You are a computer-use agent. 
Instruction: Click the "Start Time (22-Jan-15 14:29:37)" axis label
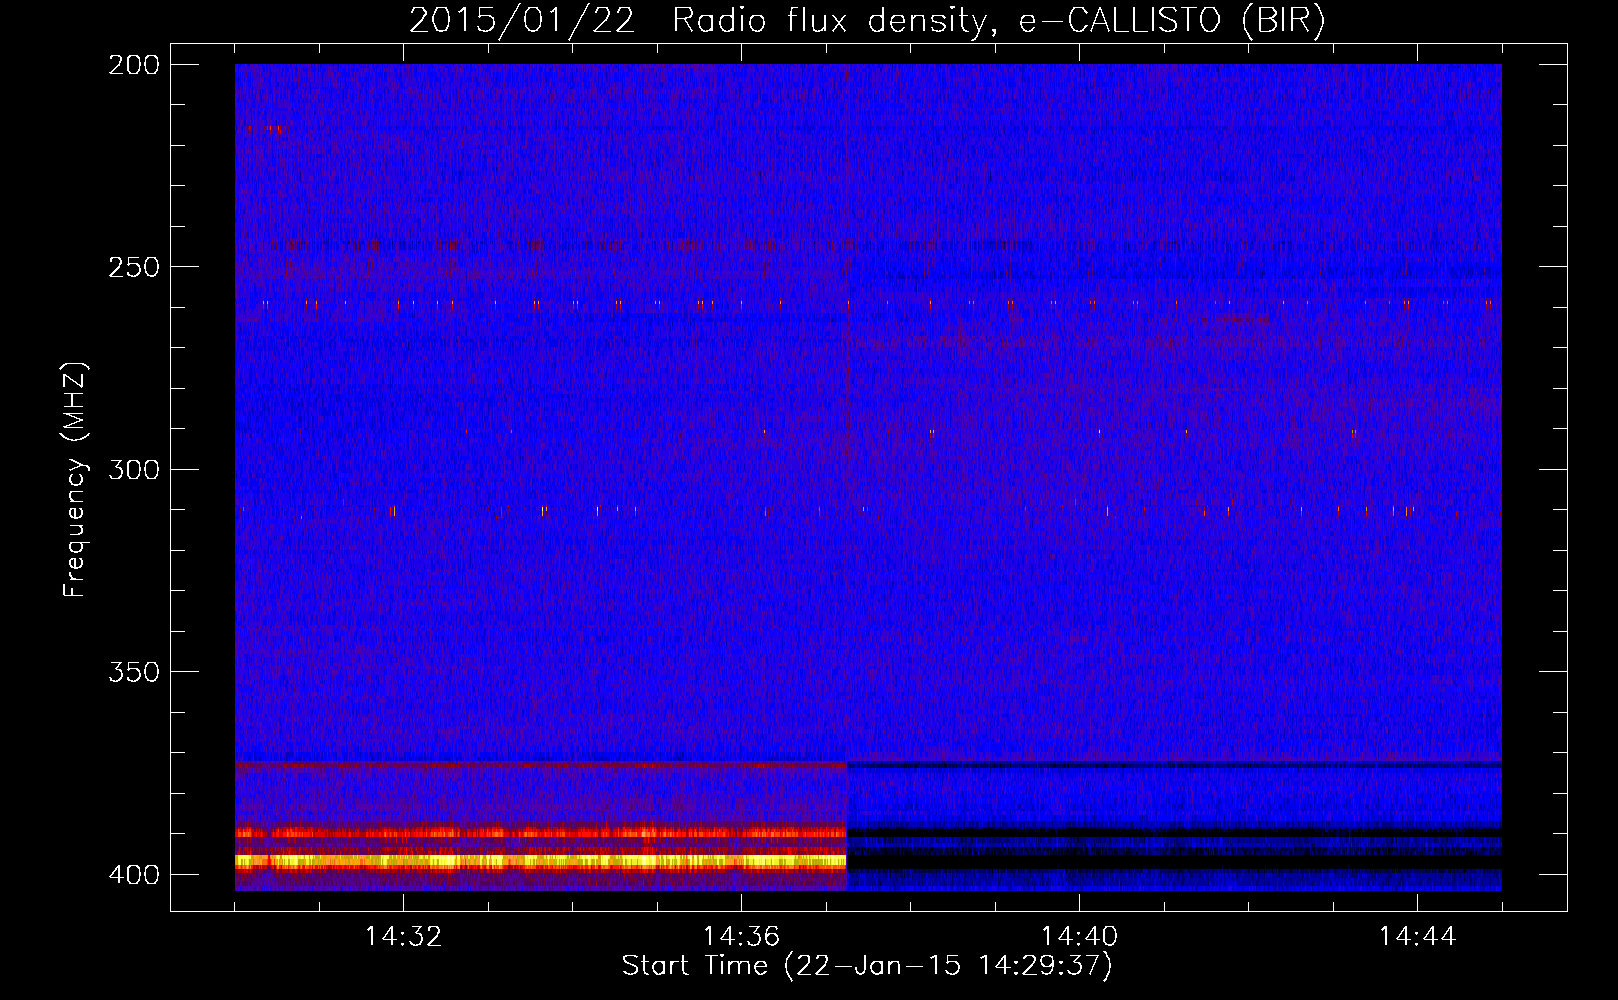867,966
